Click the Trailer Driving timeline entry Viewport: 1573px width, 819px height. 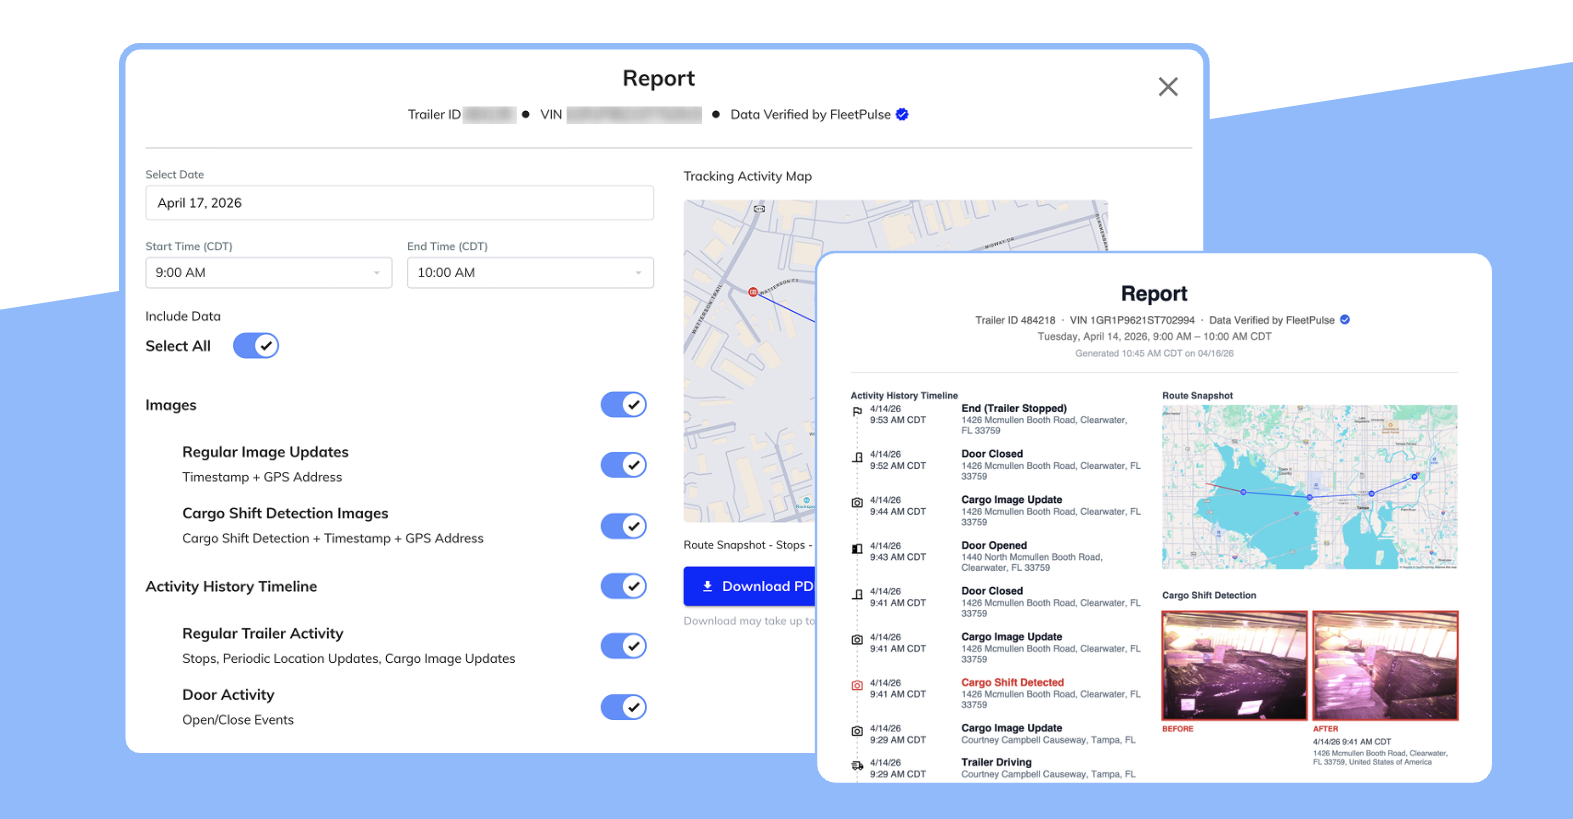[1048, 768]
